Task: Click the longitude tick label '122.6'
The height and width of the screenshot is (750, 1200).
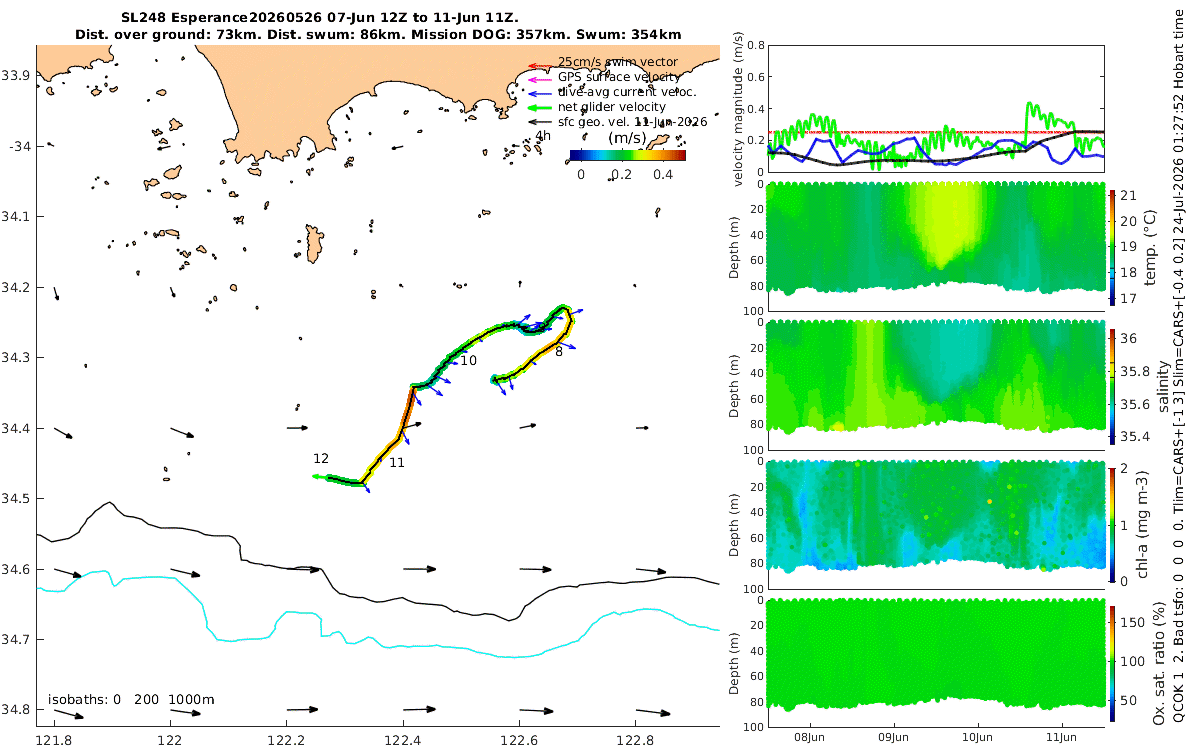Action: pyautogui.click(x=519, y=741)
